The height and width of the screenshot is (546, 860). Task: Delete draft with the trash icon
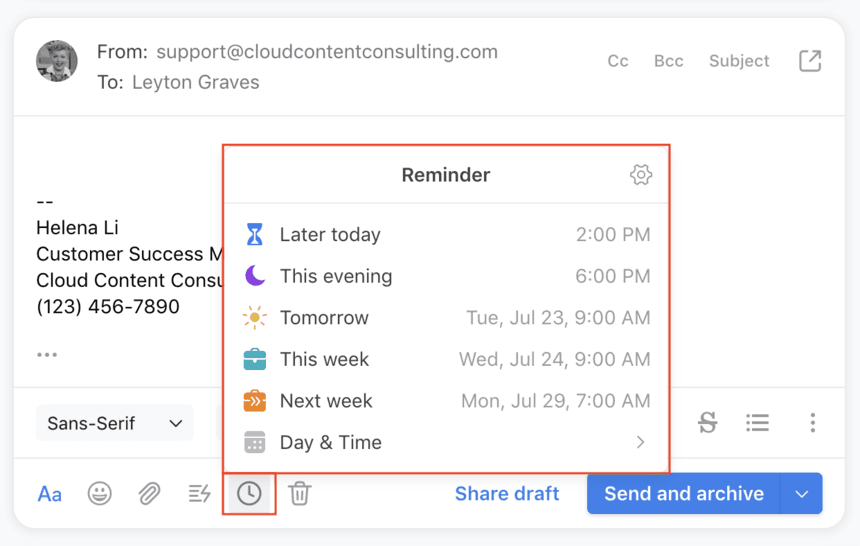coord(299,493)
